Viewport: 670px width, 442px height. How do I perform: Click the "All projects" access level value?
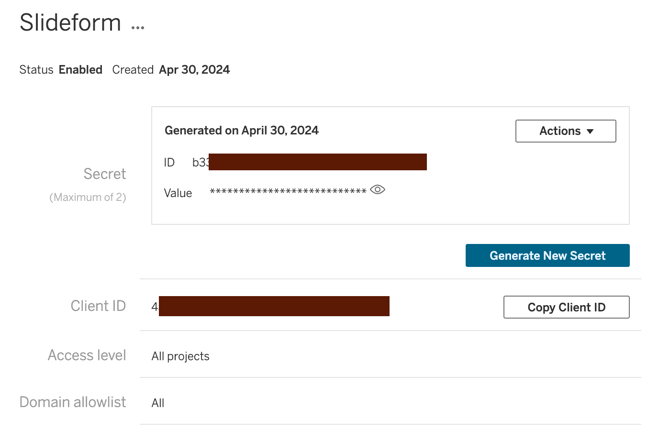click(180, 356)
